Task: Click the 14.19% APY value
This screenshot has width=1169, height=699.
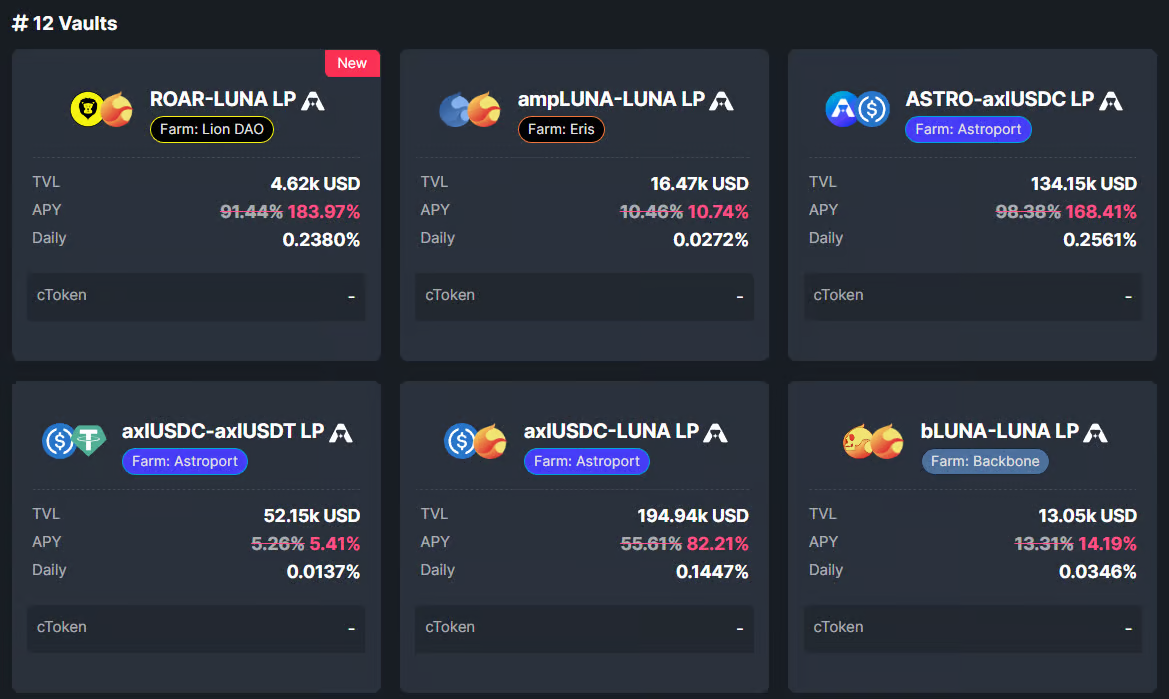Action: 1107,544
